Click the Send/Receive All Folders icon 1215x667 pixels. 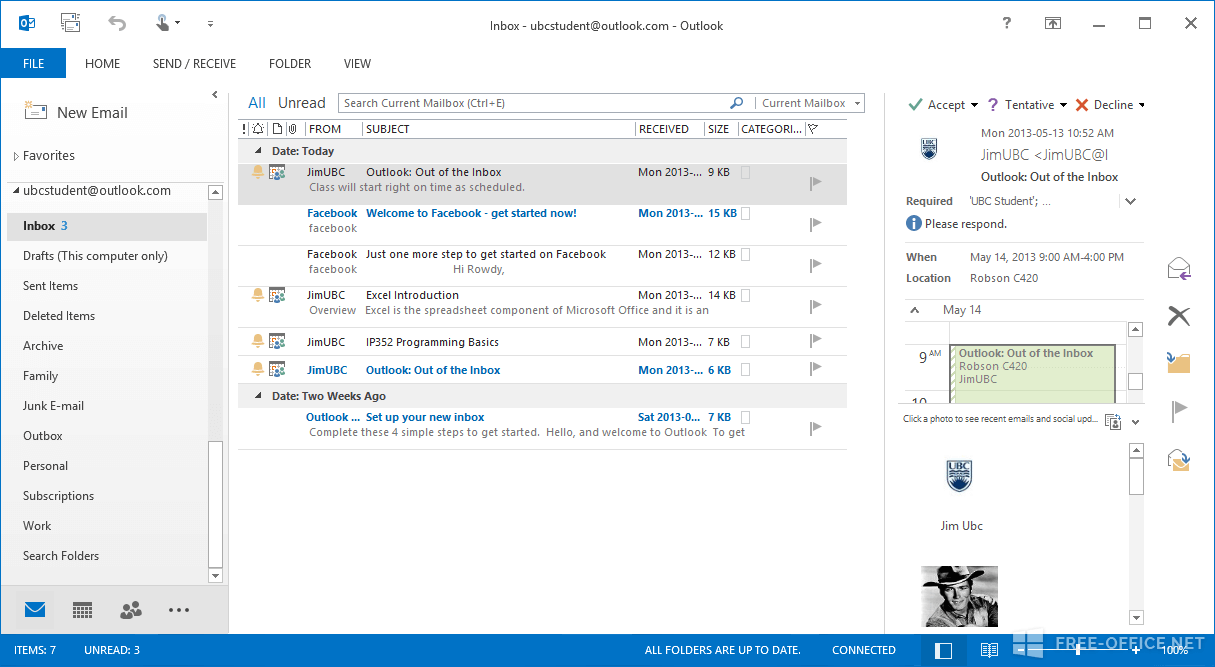(x=71, y=23)
